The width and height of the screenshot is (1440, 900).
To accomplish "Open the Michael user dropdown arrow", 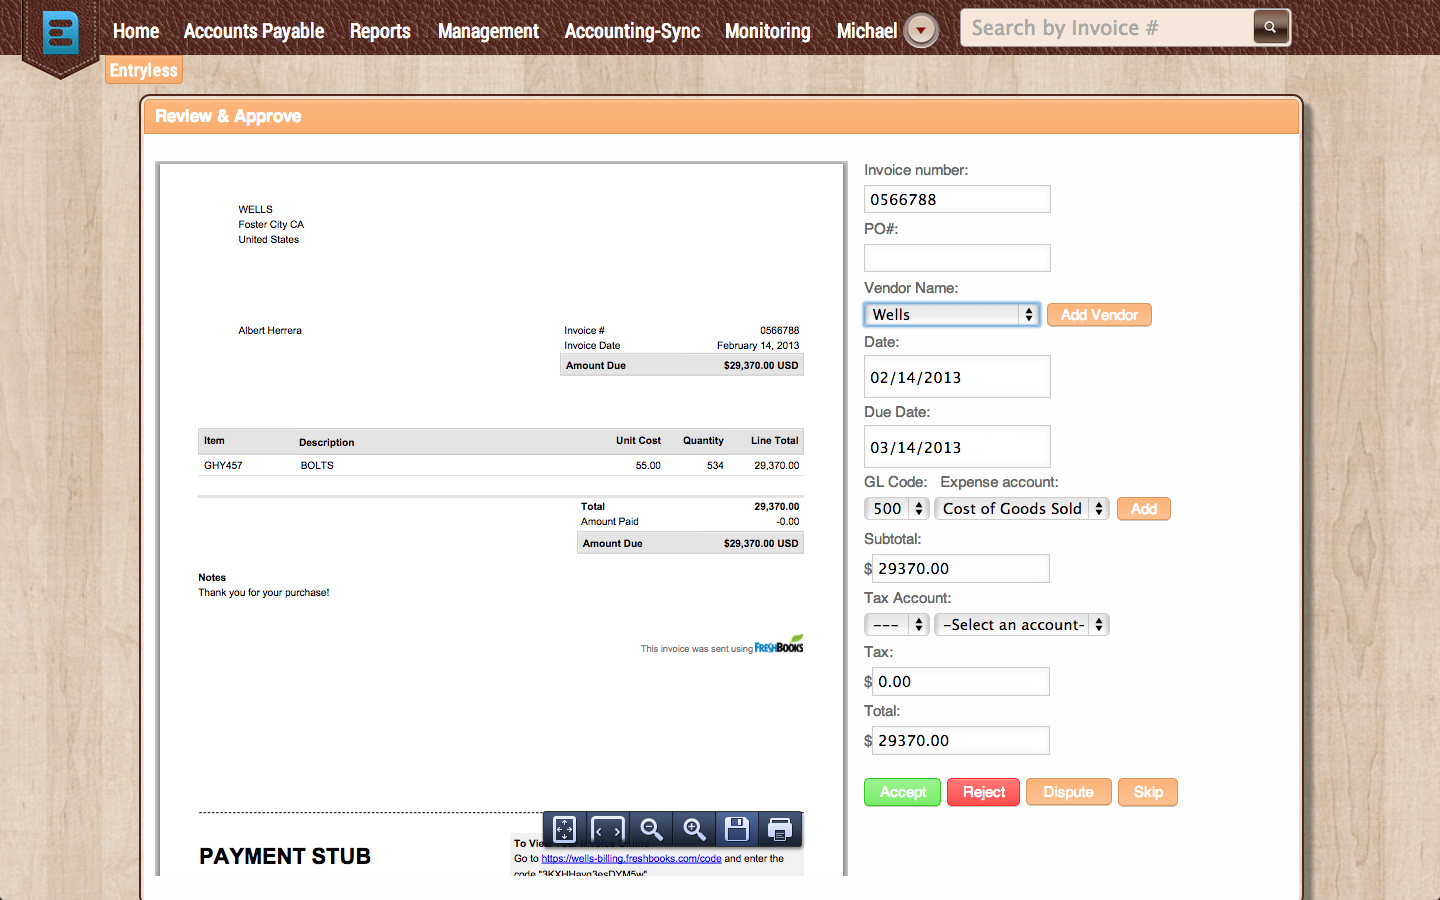I will pyautogui.click(x=921, y=30).
